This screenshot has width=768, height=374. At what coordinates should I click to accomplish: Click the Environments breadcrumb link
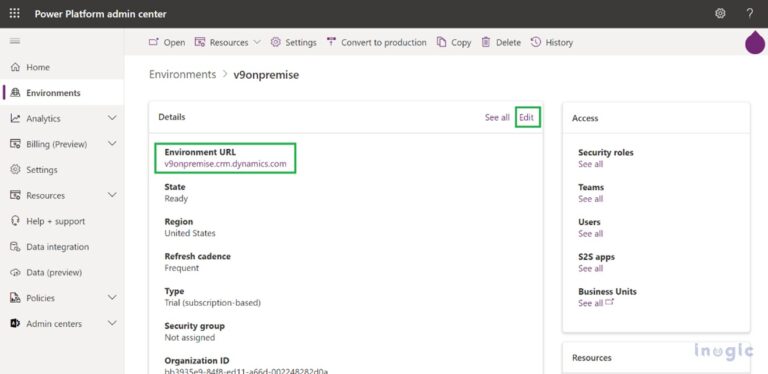[x=182, y=74]
